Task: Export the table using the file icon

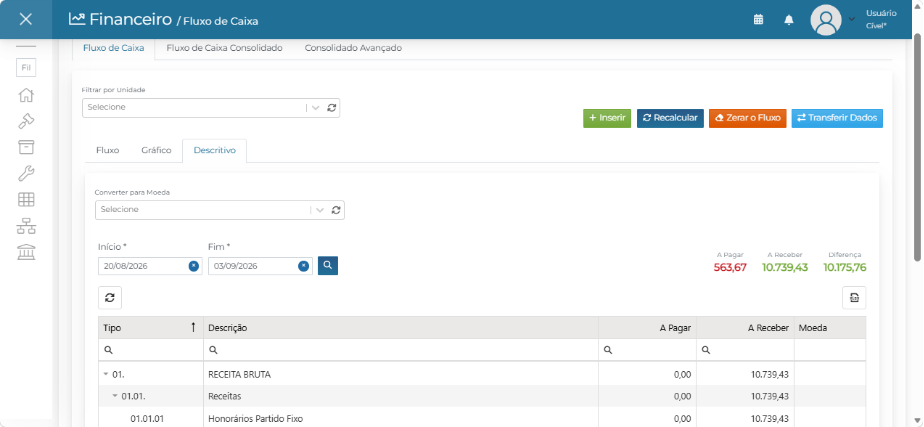Action: pyautogui.click(x=854, y=297)
